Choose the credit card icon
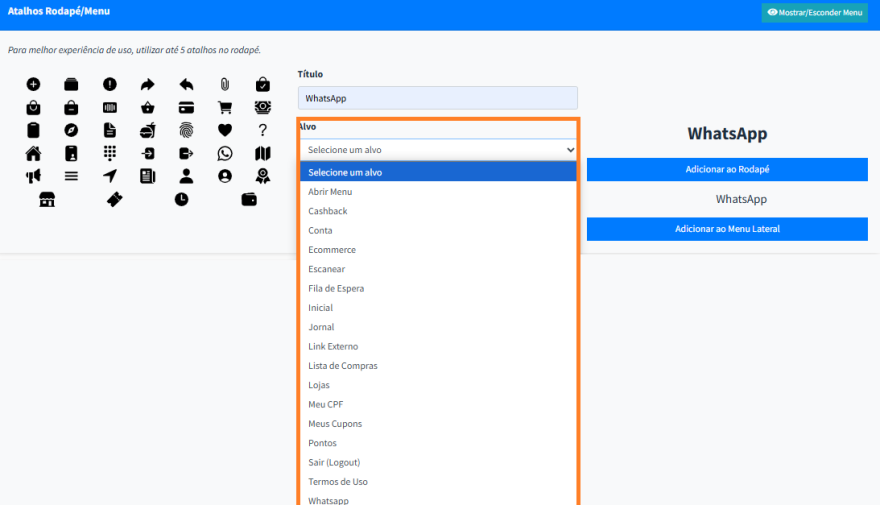 click(x=186, y=107)
